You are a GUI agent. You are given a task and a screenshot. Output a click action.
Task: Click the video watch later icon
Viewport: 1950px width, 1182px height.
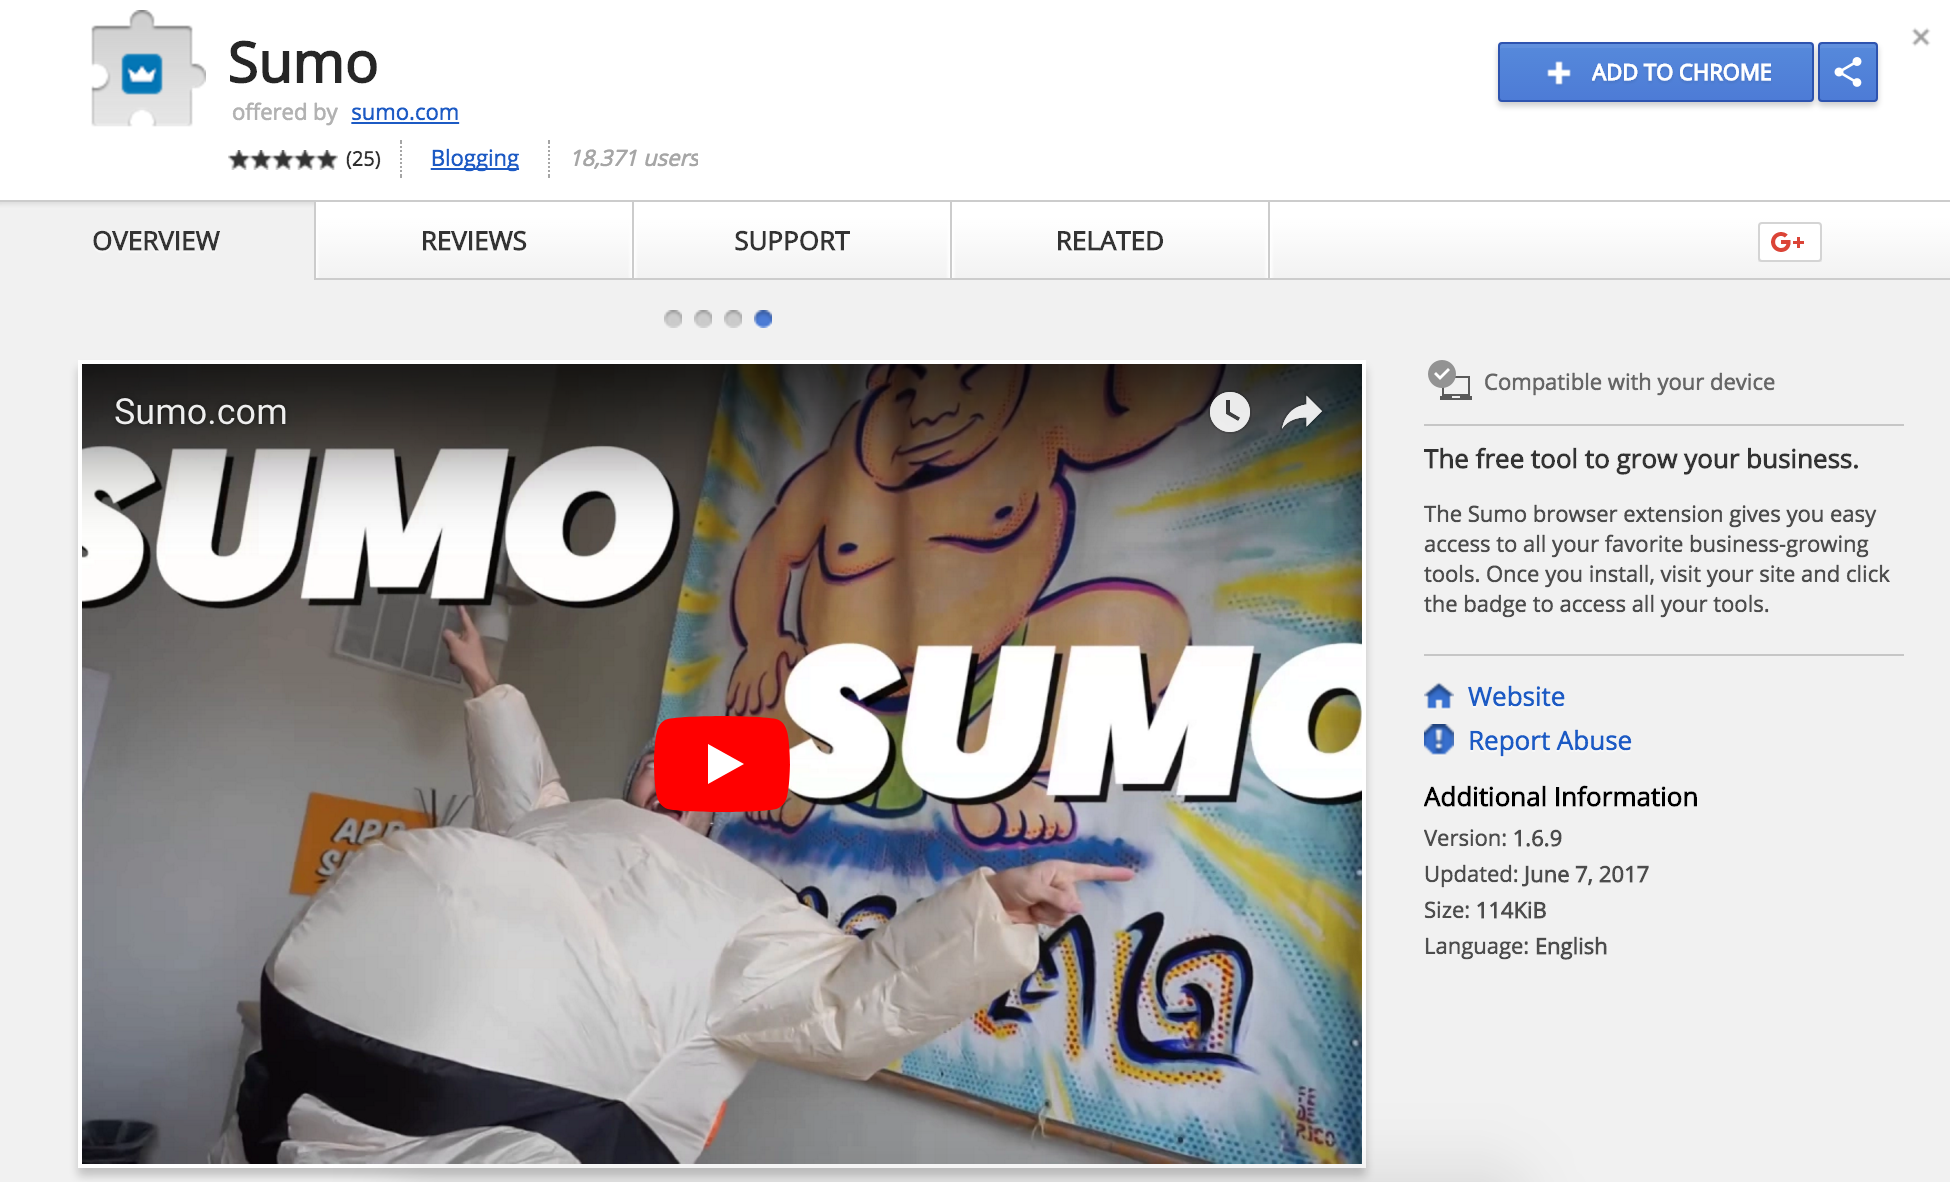pyautogui.click(x=1230, y=409)
